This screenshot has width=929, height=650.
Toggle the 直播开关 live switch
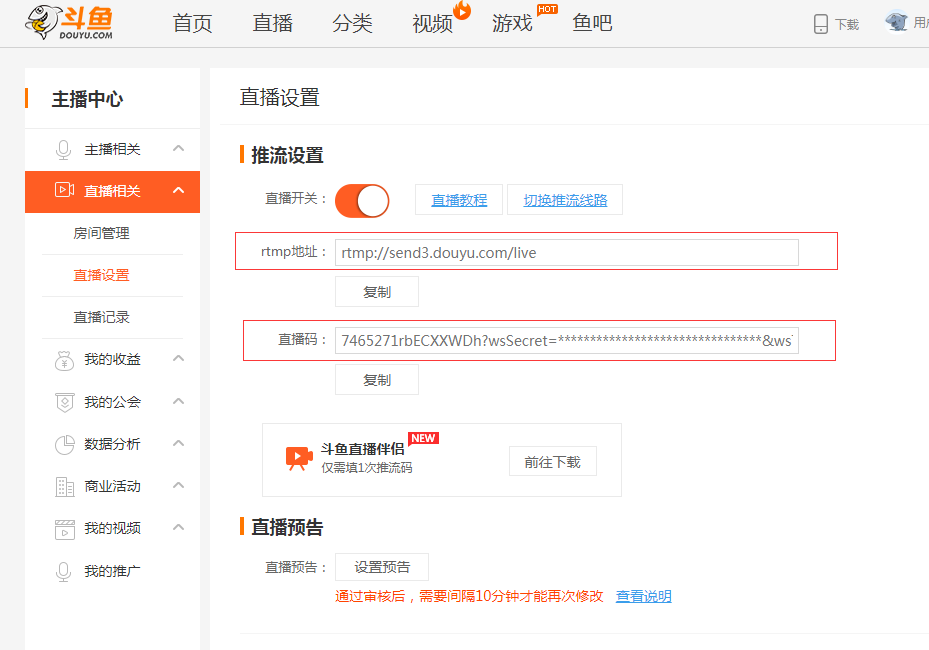[361, 201]
